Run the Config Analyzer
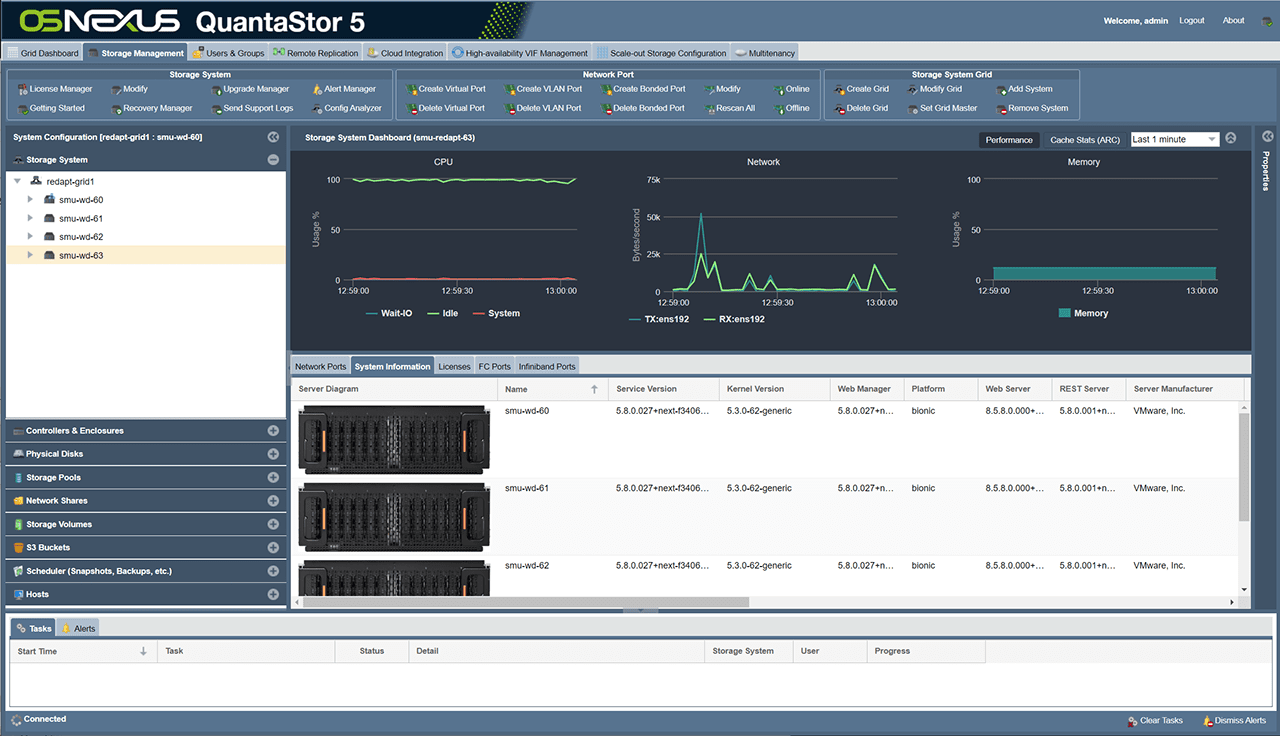Viewport: 1280px width, 736px height. pyautogui.click(x=347, y=108)
